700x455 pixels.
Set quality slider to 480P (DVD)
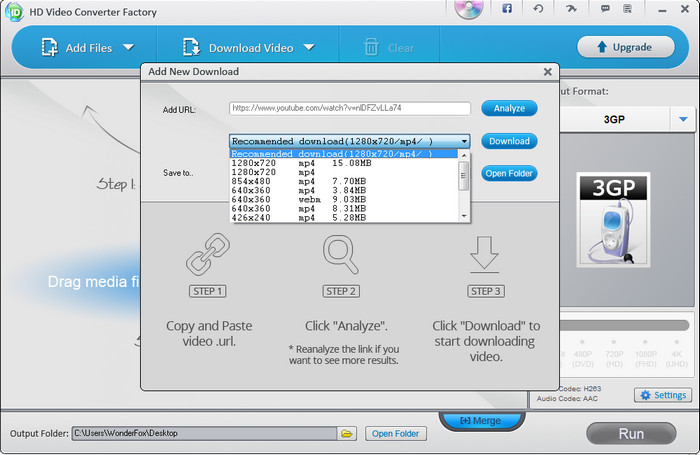583,342
